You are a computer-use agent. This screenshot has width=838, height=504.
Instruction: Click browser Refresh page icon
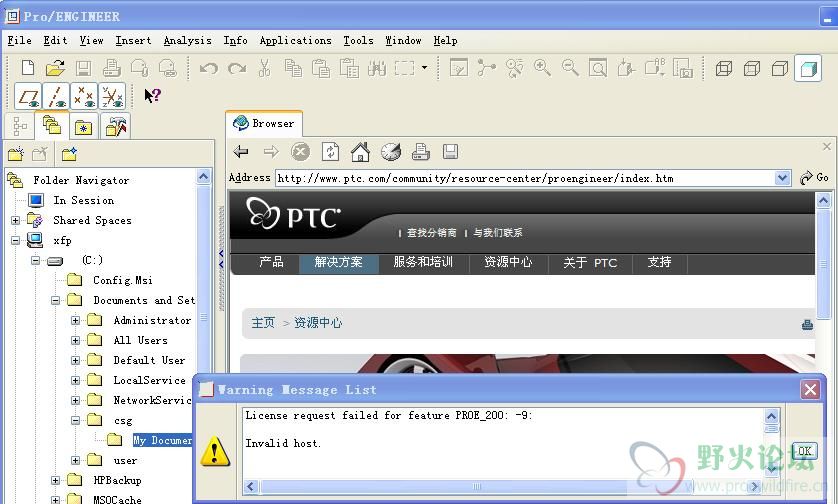pyautogui.click(x=330, y=152)
